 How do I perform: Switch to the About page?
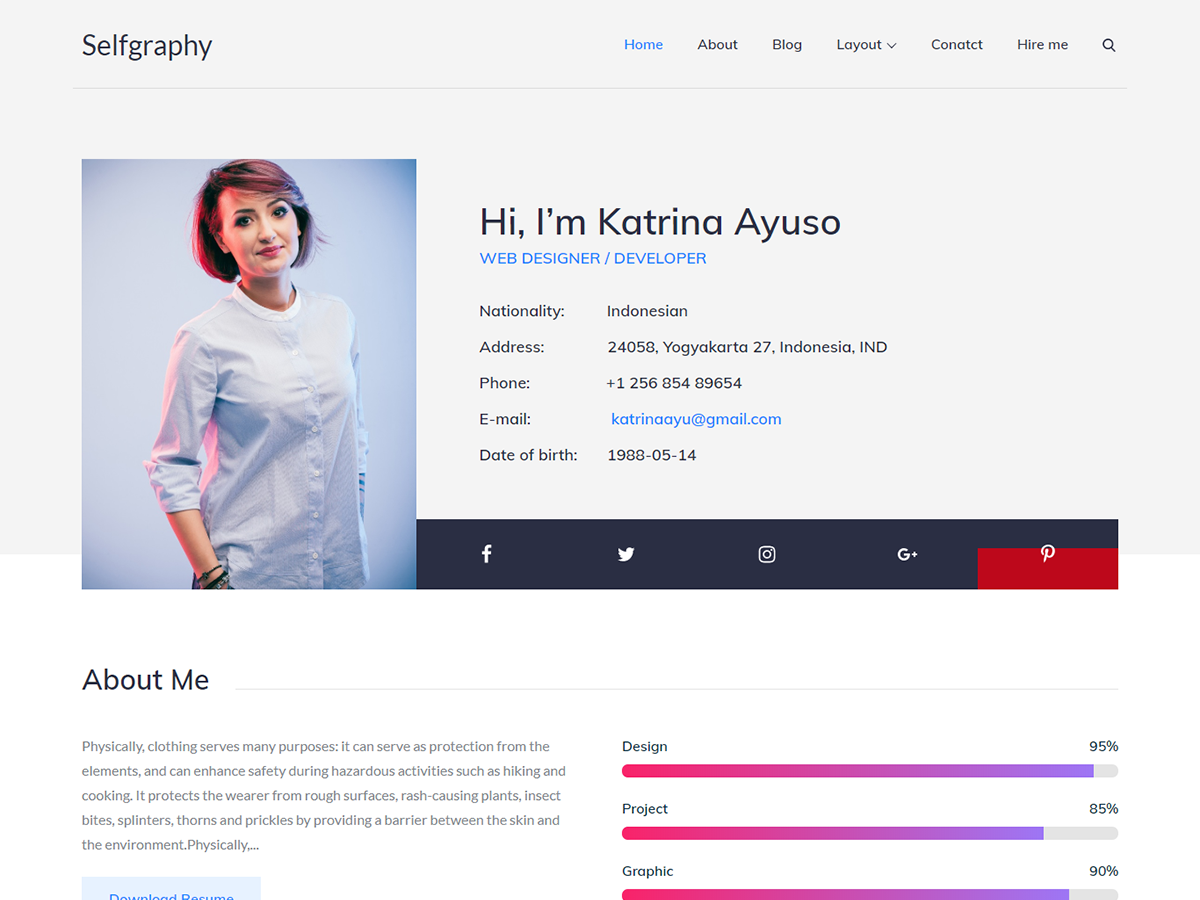(x=717, y=44)
